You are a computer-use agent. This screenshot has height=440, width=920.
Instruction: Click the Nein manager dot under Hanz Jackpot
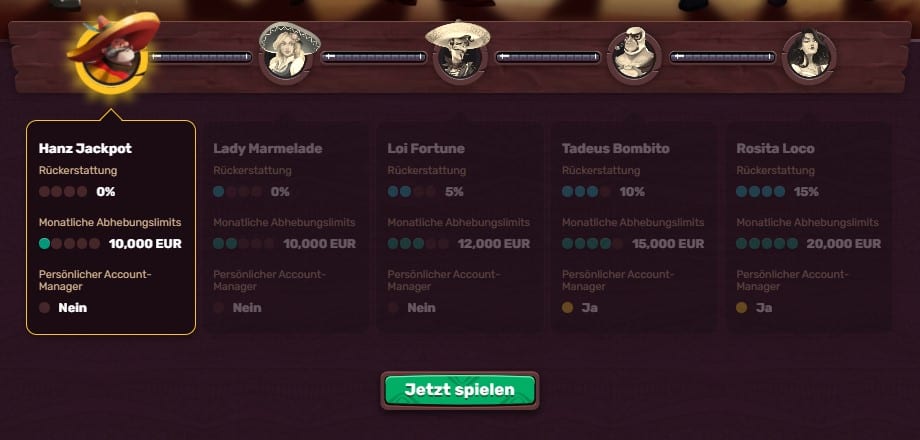(x=45, y=307)
